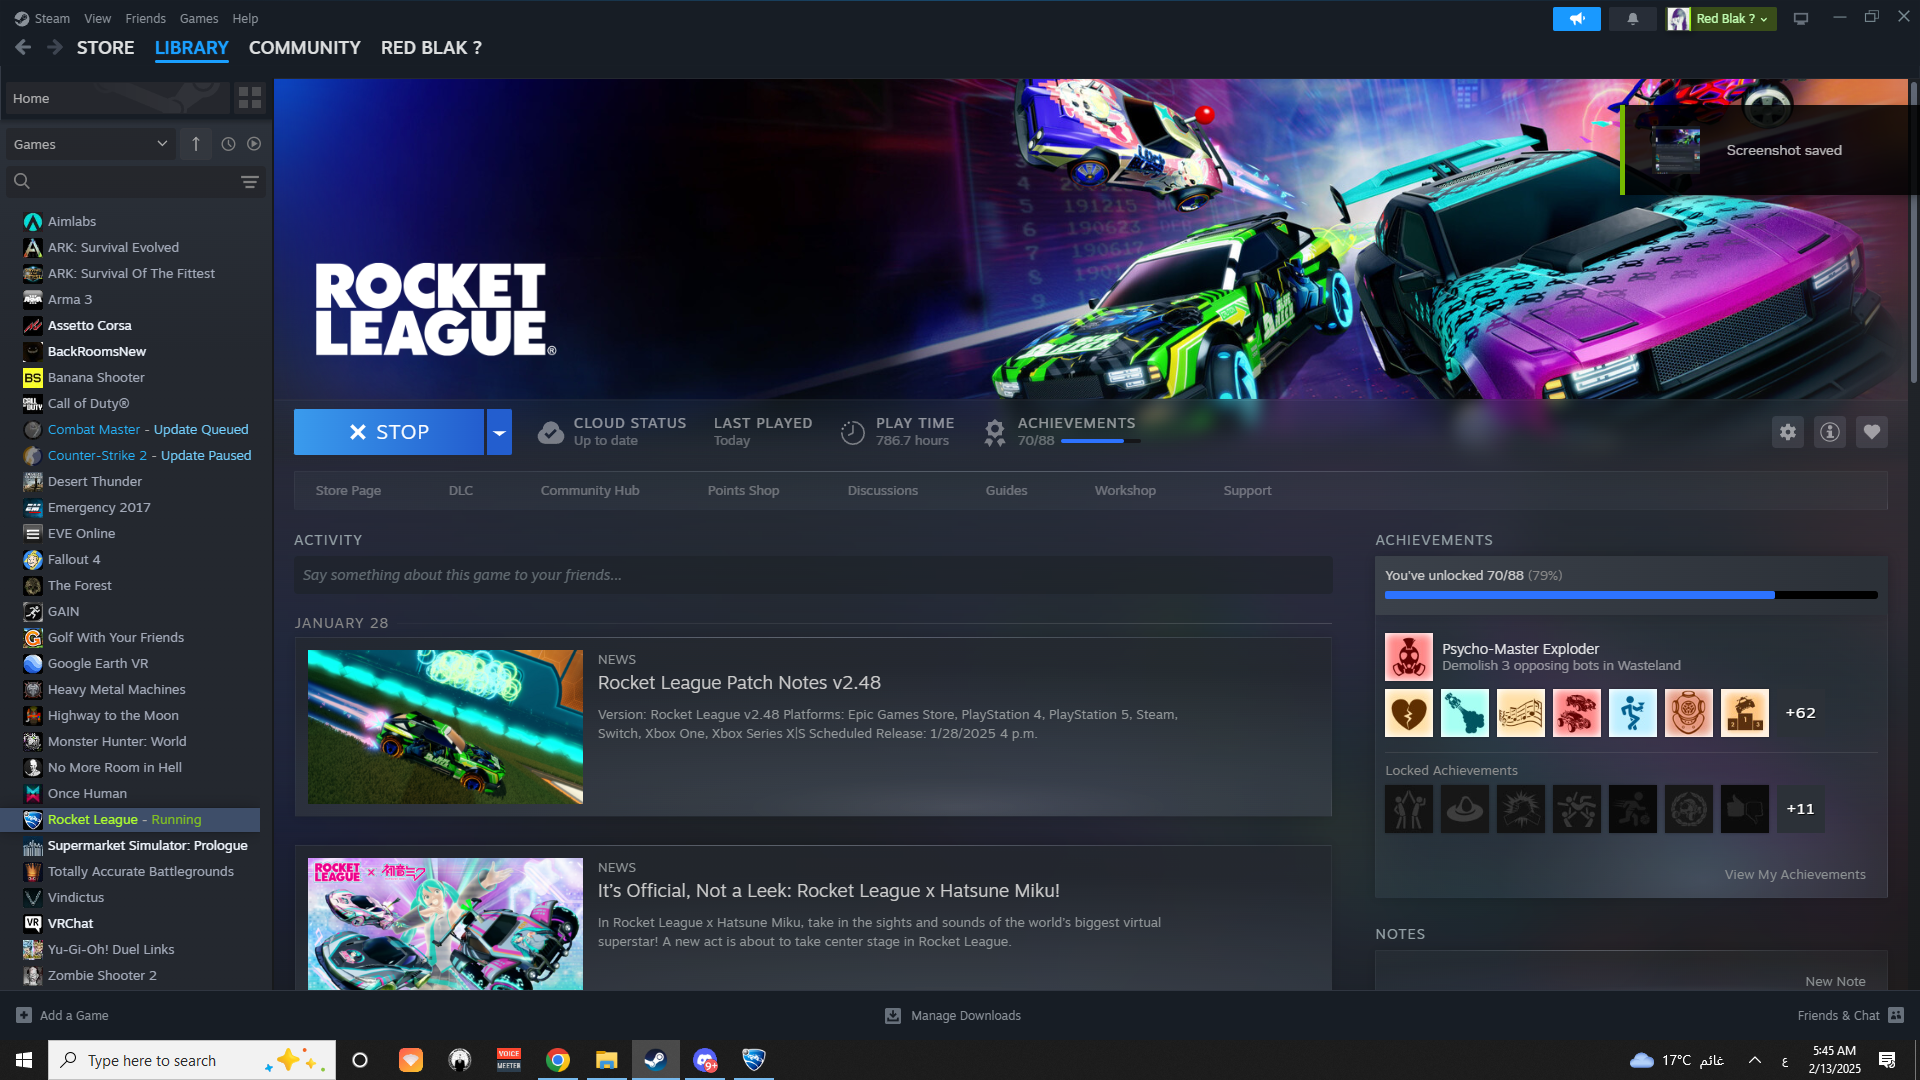Toggle the sort by recent clock icon
This screenshot has height=1080, width=1920.
pyautogui.click(x=228, y=144)
